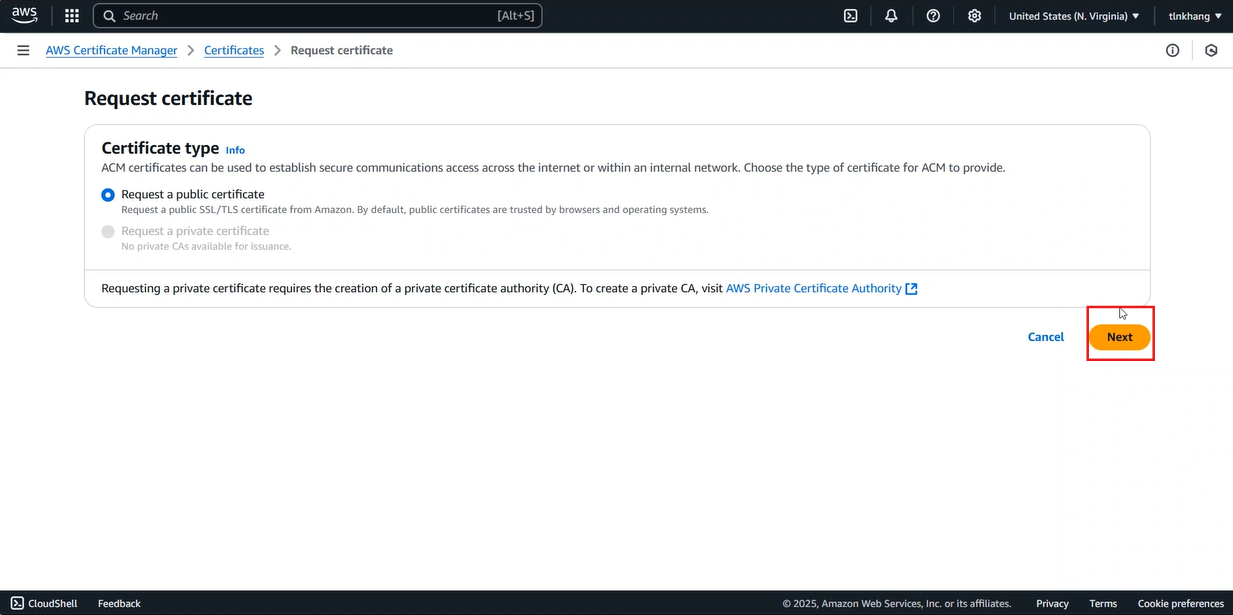
Task: Click the Certificate type heading
Action: tap(160, 148)
